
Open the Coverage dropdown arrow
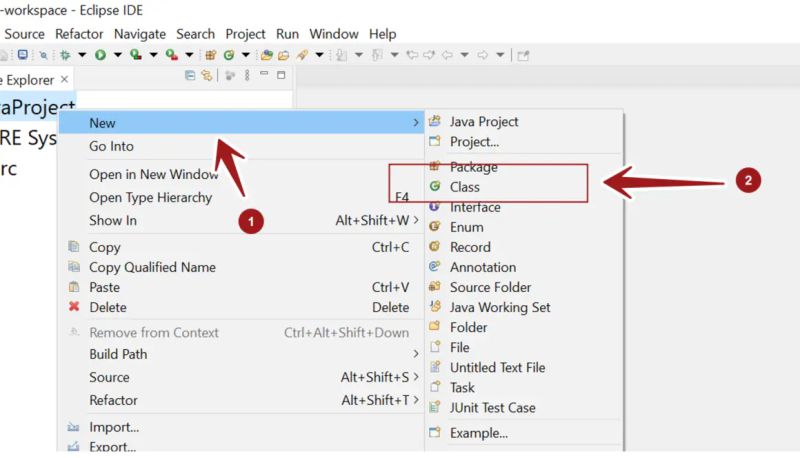pos(154,55)
